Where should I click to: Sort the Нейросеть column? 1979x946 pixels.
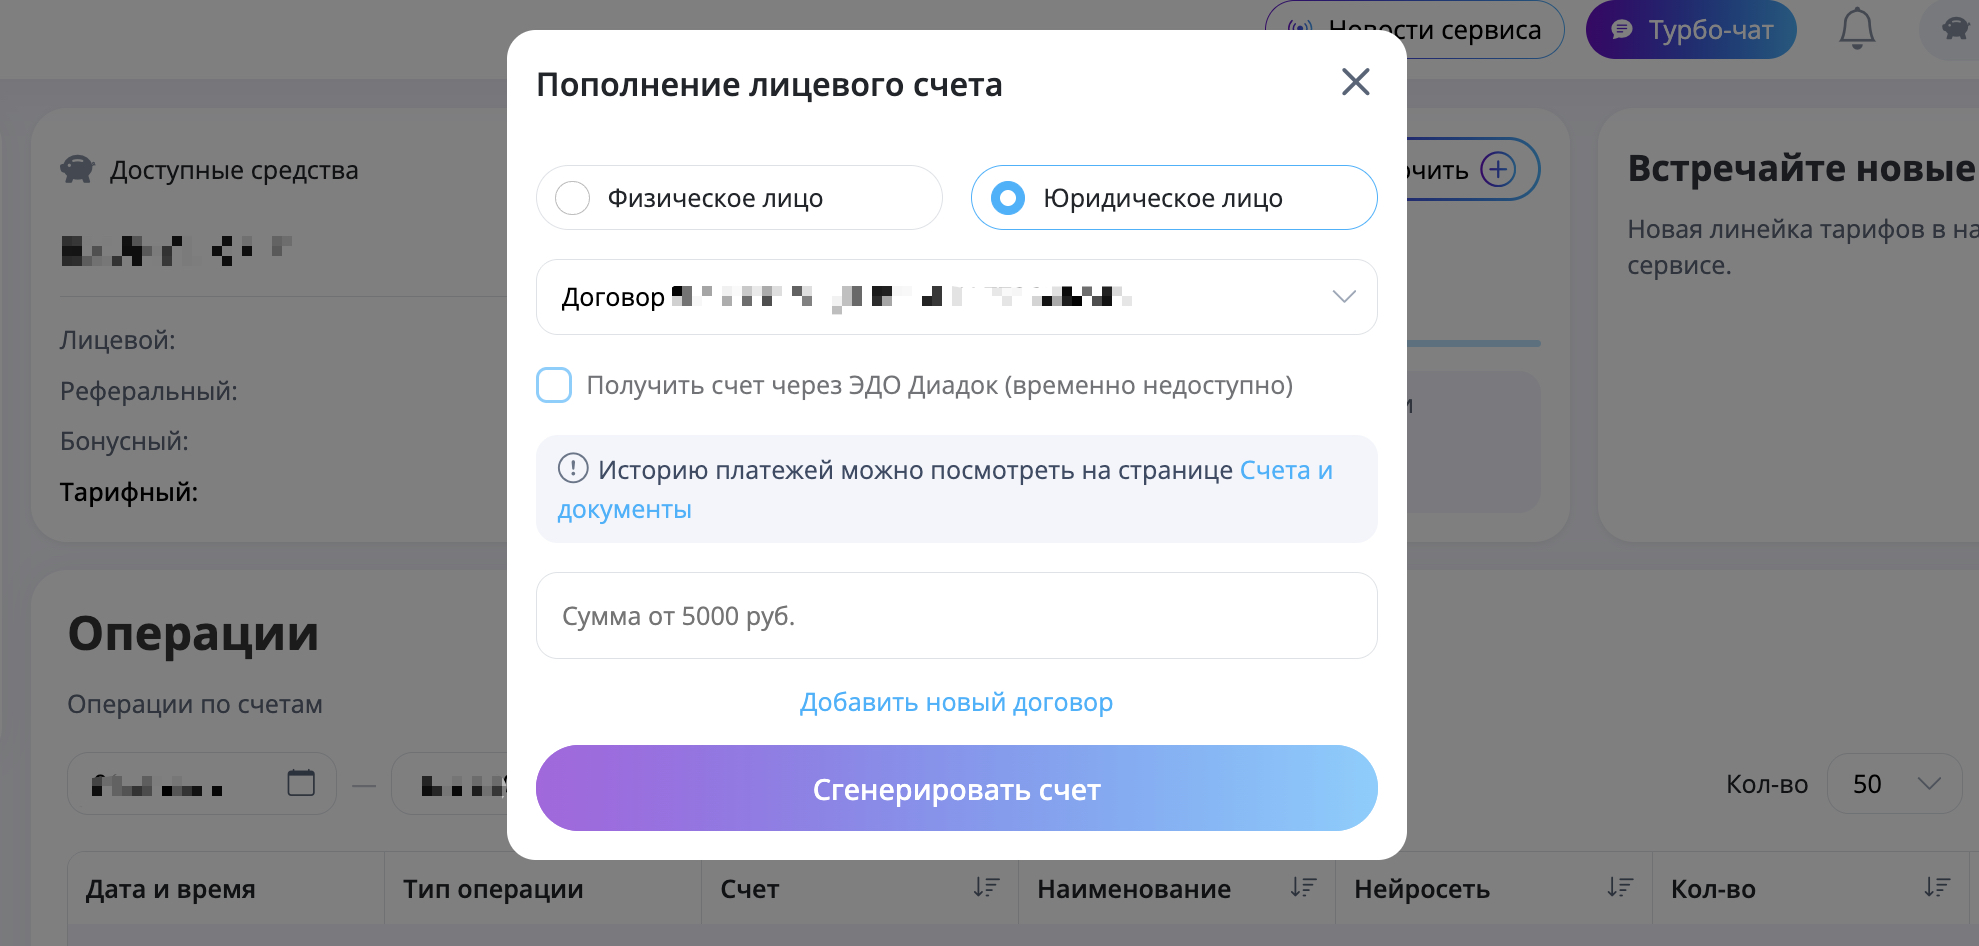coord(1620,886)
